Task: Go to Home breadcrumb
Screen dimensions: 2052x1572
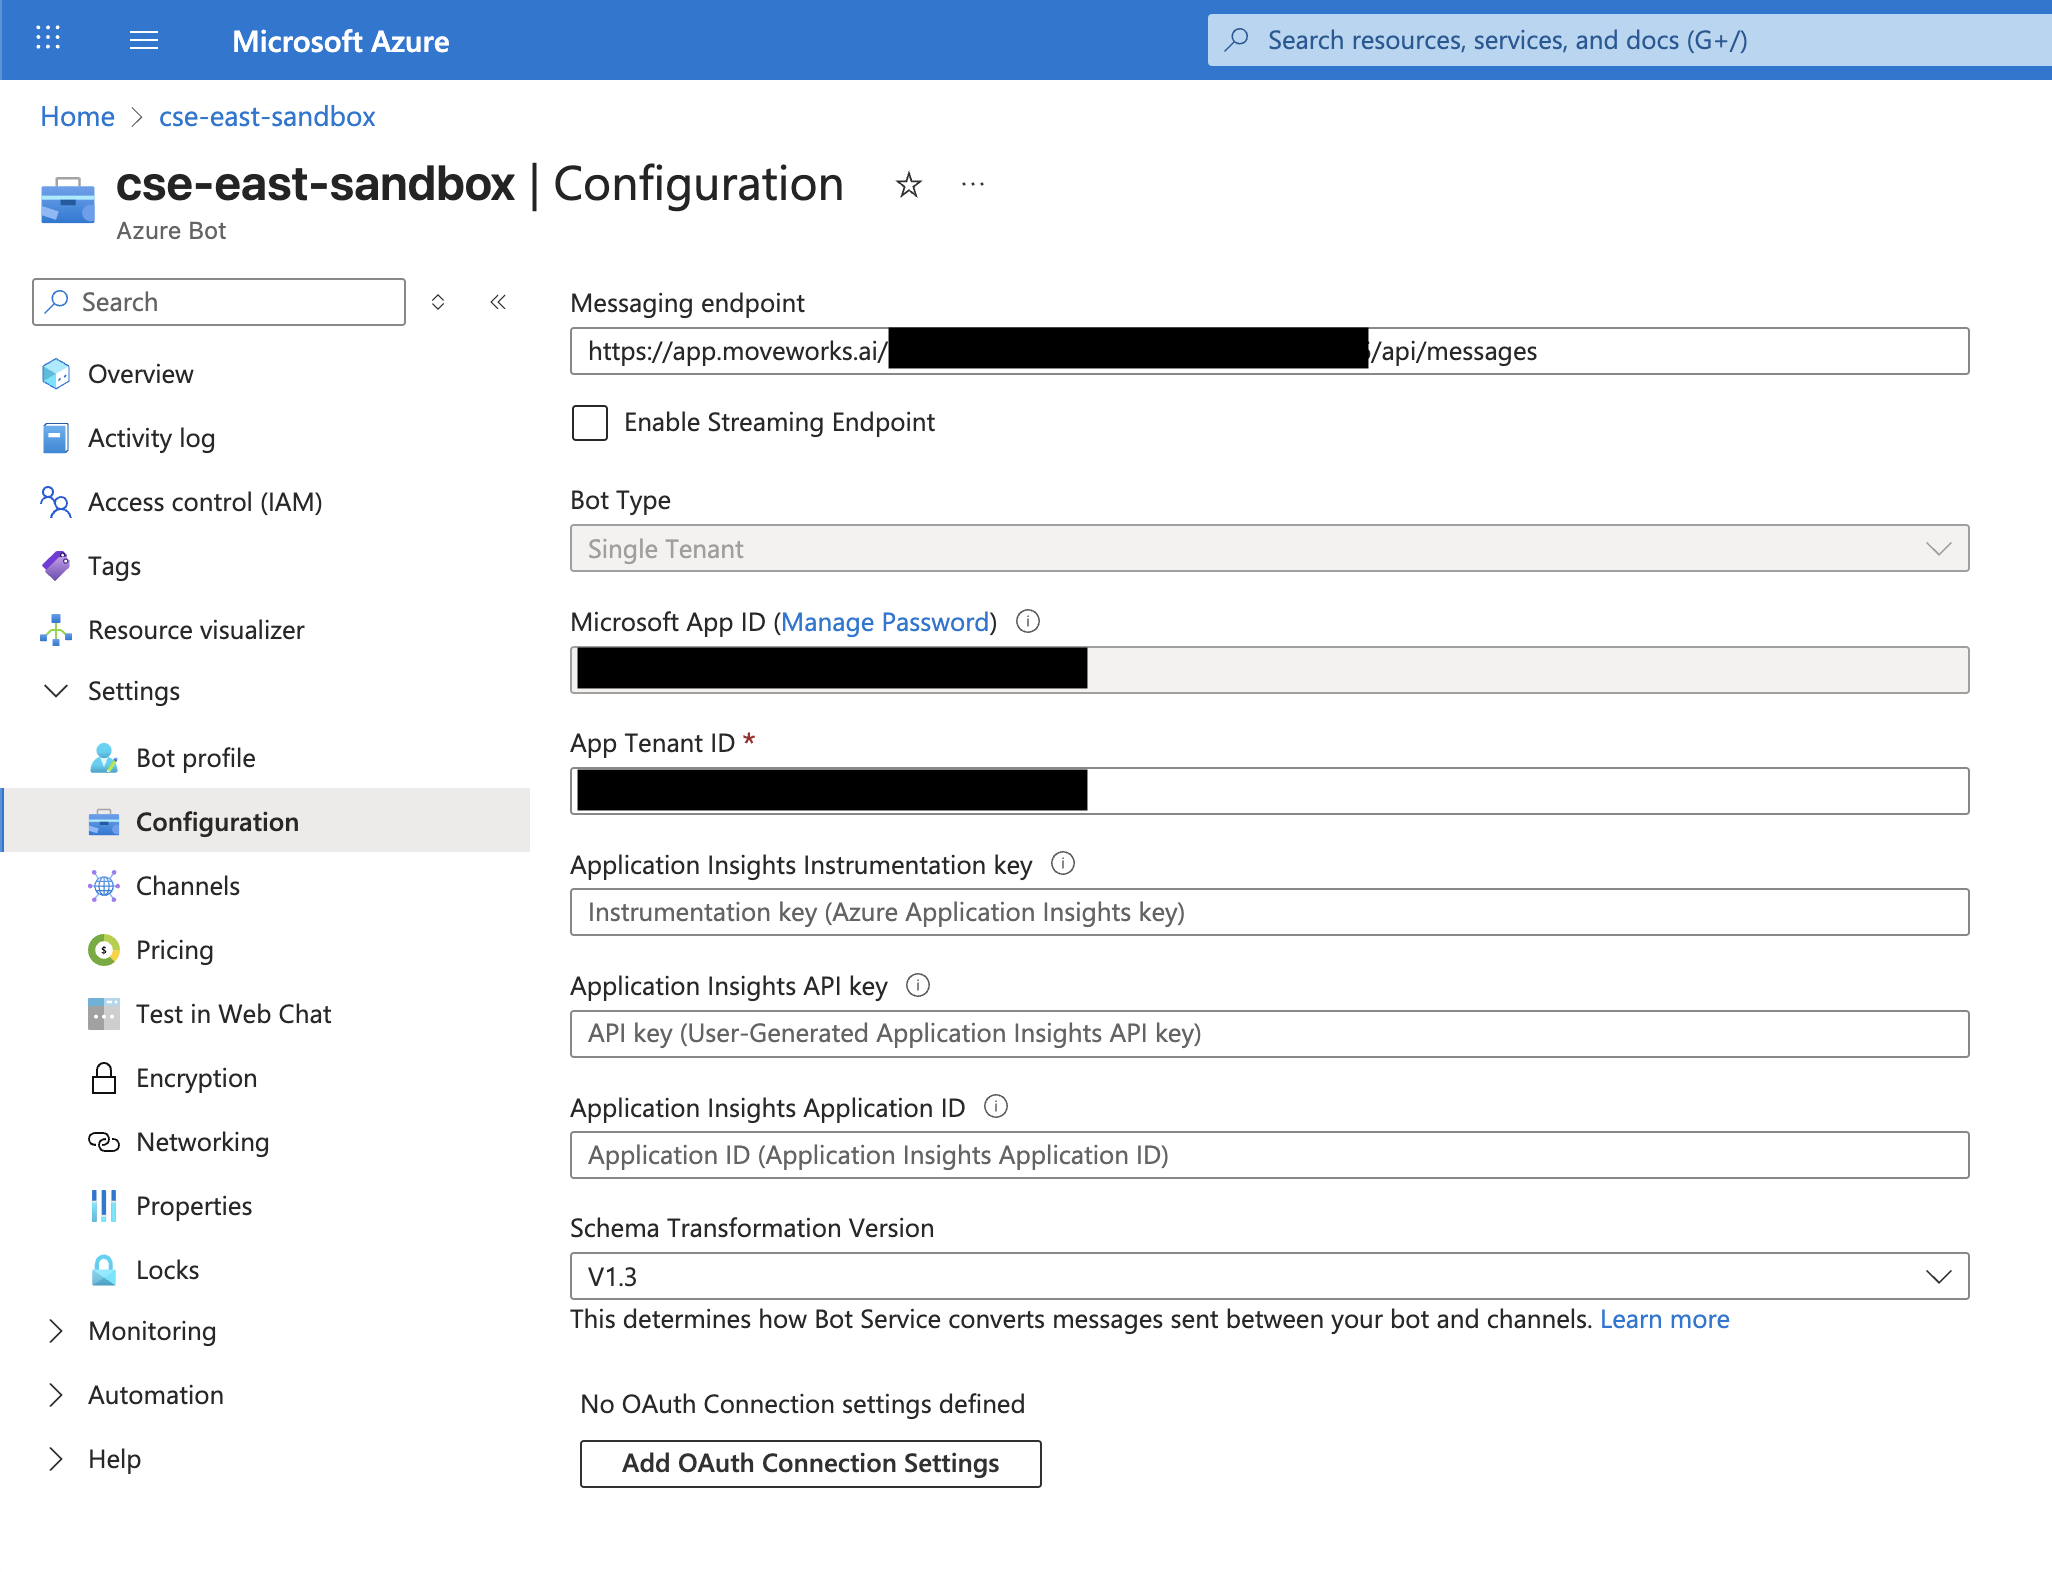Action: 77,117
